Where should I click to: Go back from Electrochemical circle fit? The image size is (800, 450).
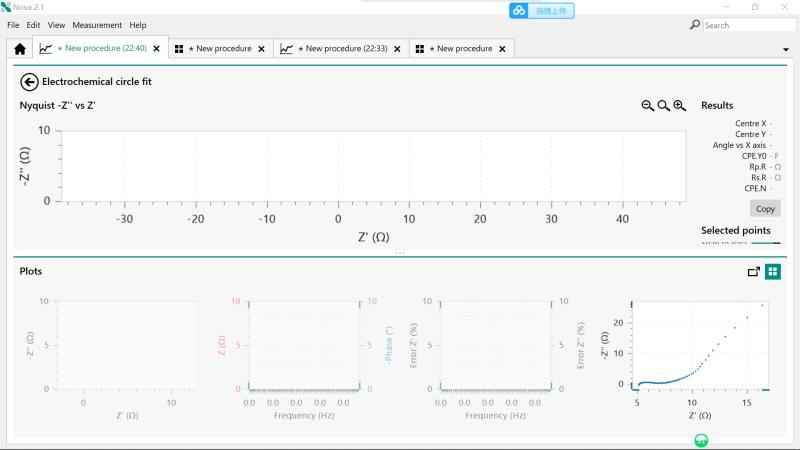[x=29, y=82]
